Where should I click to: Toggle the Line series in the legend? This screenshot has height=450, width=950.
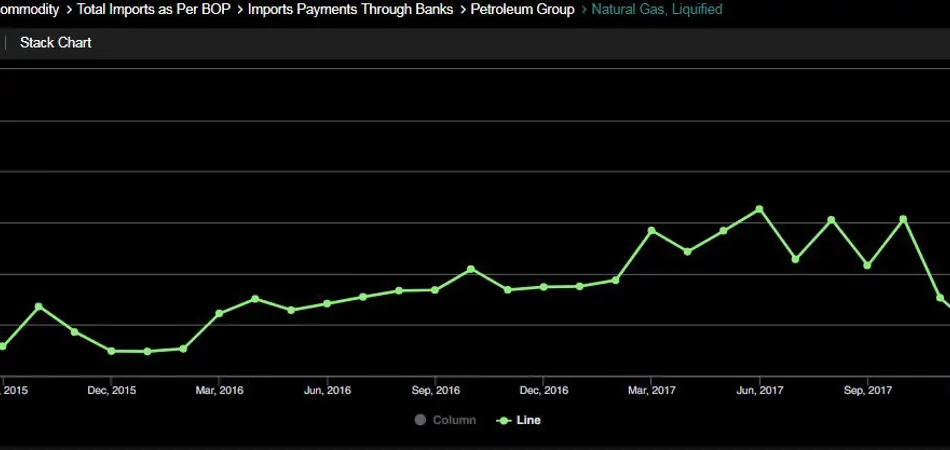coord(528,420)
